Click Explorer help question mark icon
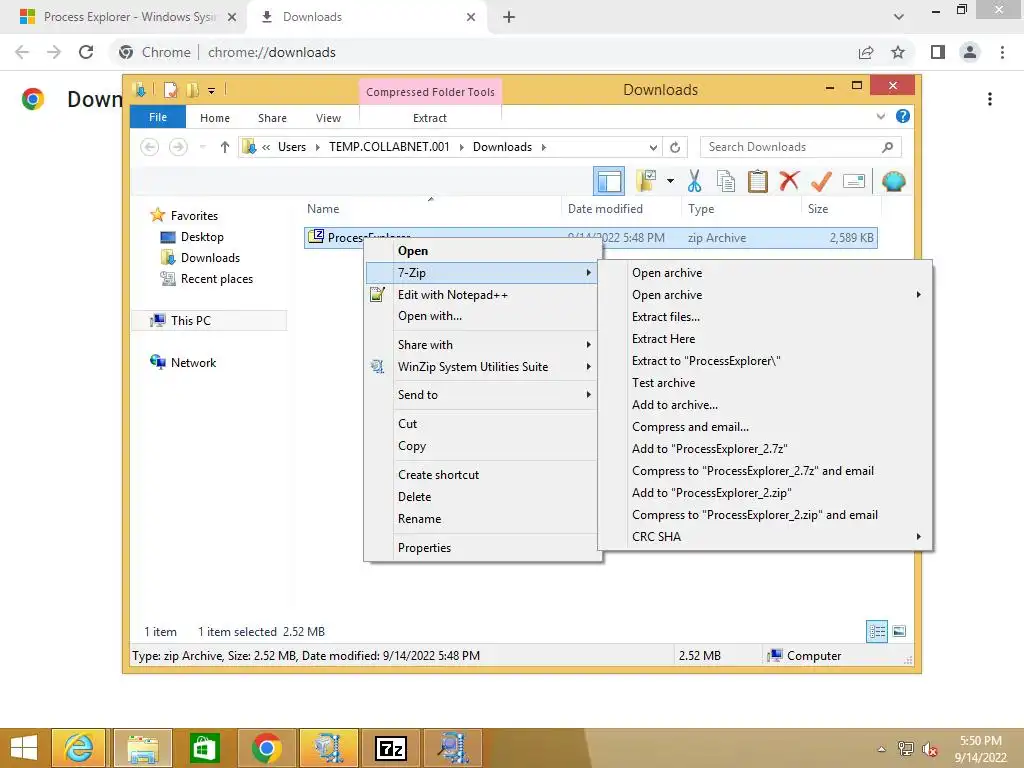Viewport: 1024px width, 768px height. (x=903, y=116)
